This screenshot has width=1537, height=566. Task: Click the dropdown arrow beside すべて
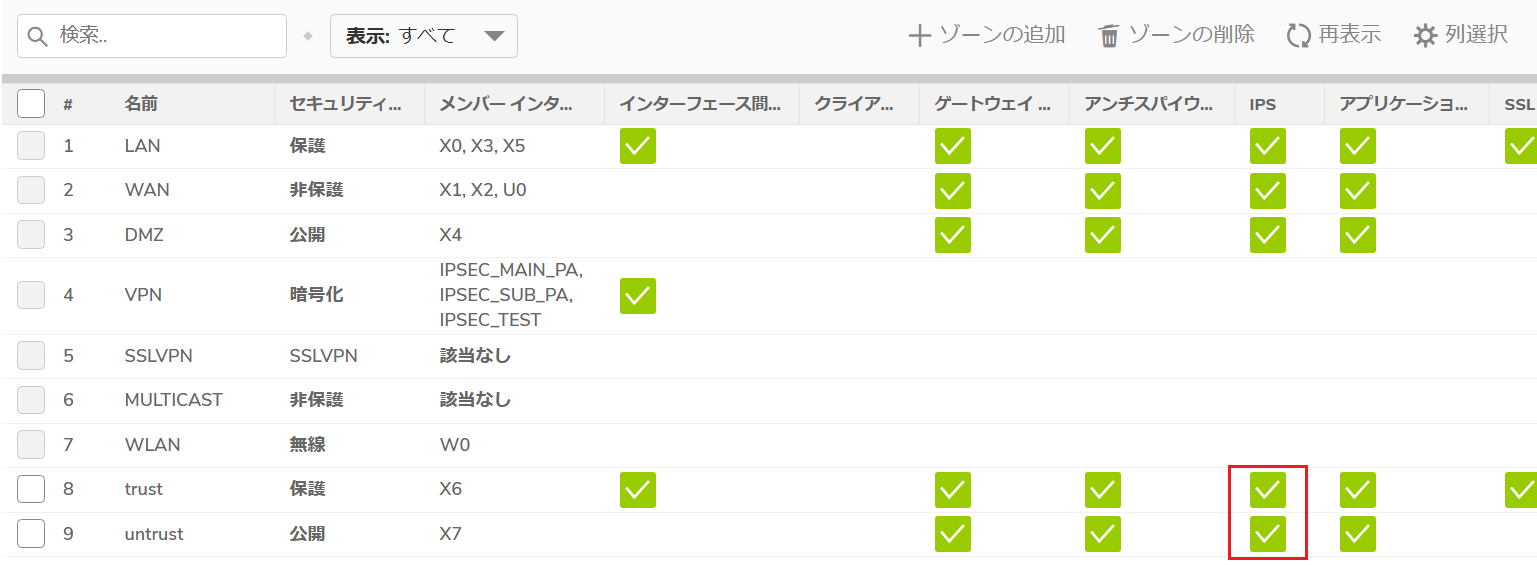click(x=494, y=36)
